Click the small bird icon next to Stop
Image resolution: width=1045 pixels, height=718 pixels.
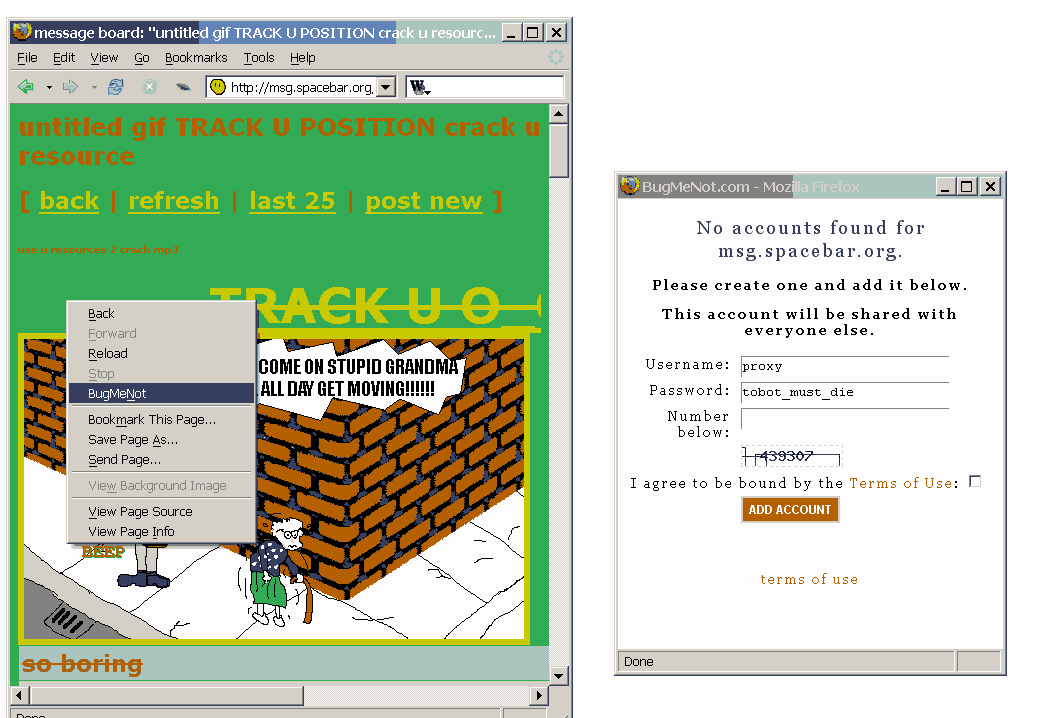[x=183, y=87]
